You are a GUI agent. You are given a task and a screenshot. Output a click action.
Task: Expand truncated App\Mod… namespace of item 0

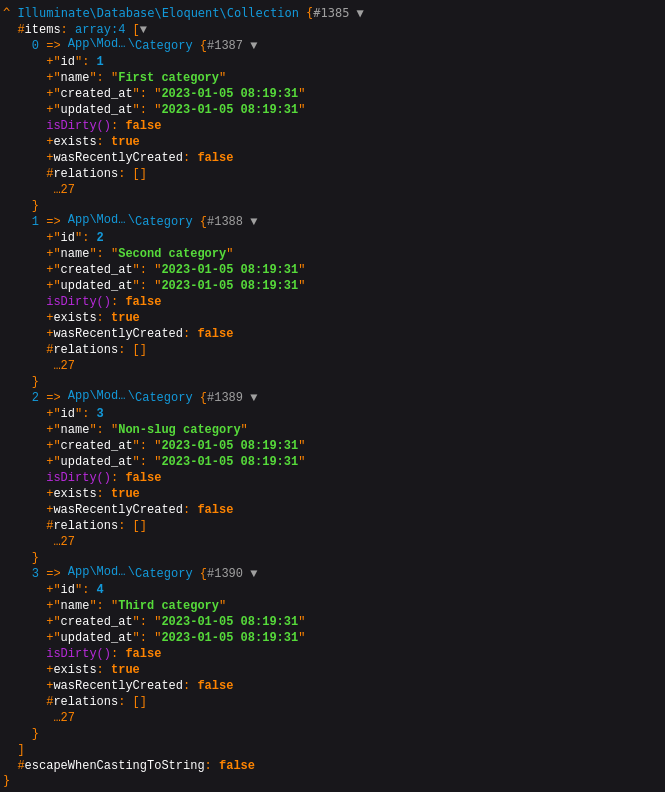(97, 44)
